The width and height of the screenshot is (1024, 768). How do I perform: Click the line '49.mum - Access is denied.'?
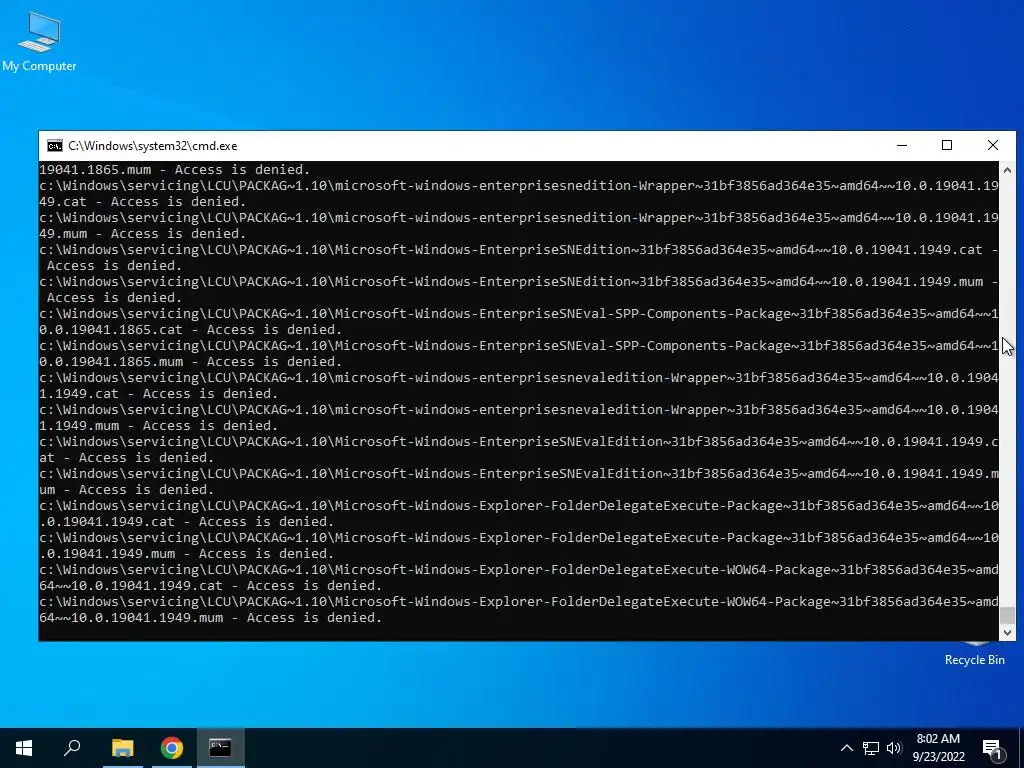[x=142, y=234]
